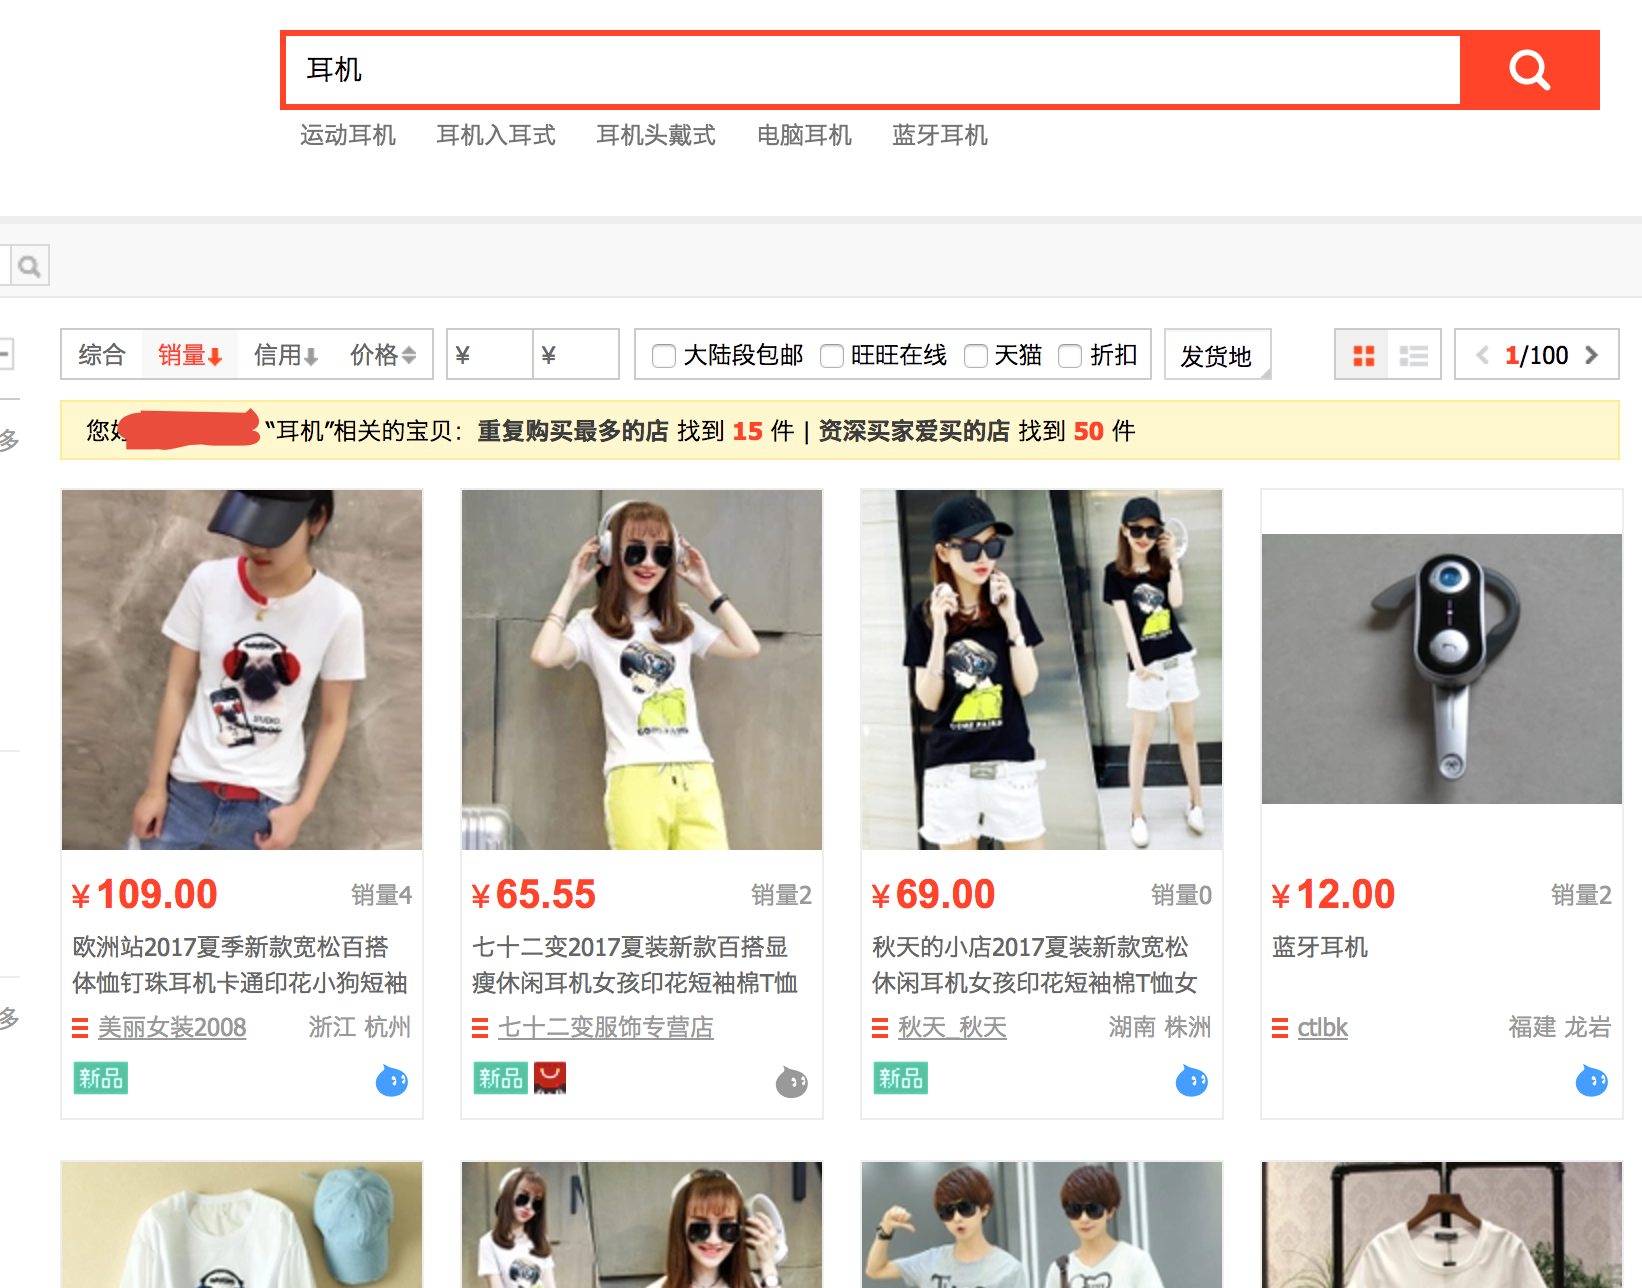The width and height of the screenshot is (1642, 1288).
Task: Switch to grid view layout icon
Action: (x=1363, y=355)
